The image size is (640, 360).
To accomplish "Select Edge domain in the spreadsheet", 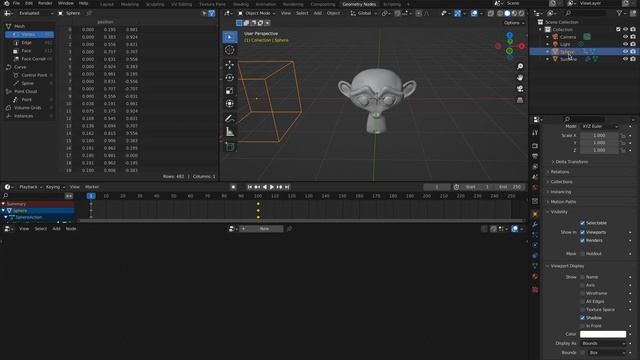I will click(27, 42).
